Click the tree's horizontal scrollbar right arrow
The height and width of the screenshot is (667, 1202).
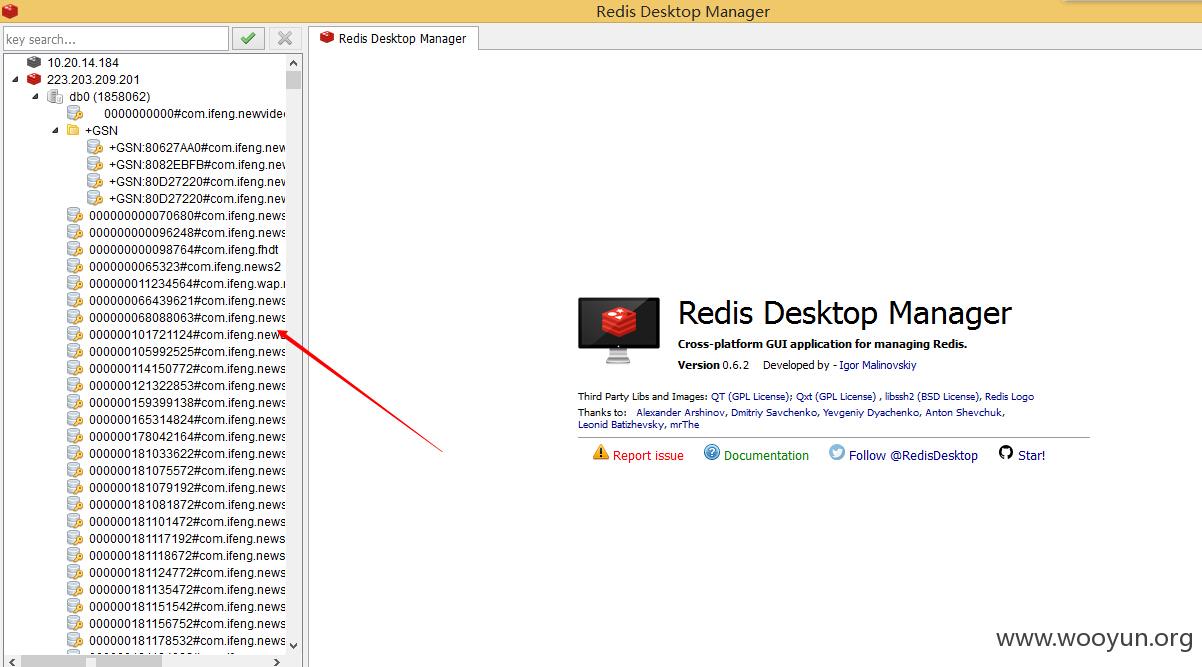278,660
